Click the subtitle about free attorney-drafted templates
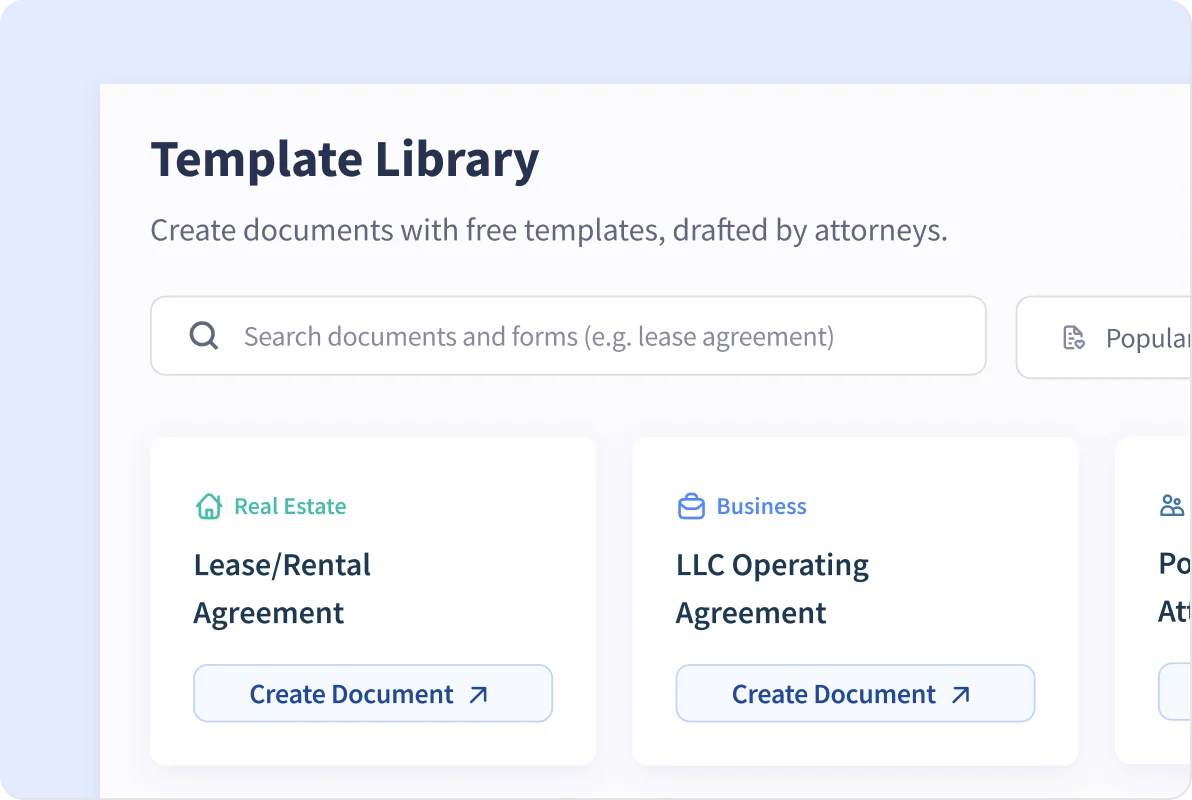The width and height of the screenshot is (1192, 800). (548, 231)
